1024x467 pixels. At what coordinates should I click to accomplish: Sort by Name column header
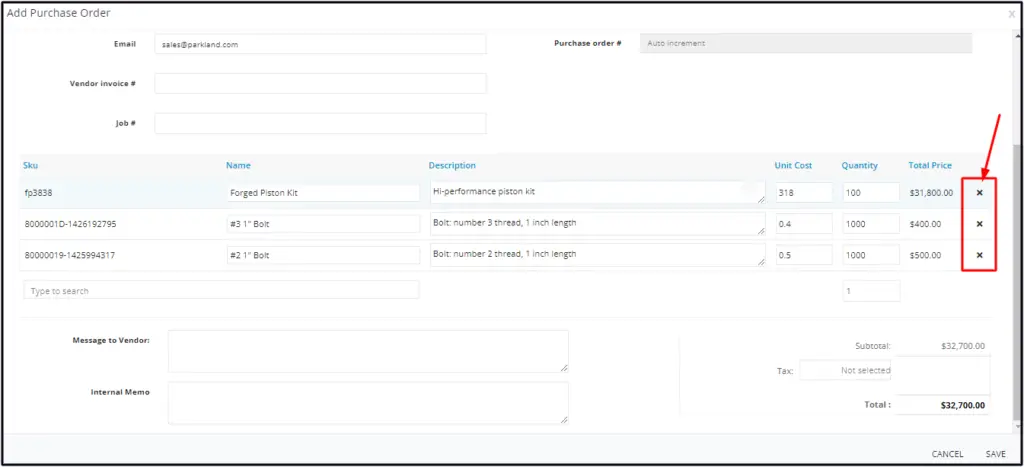(x=238, y=165)
